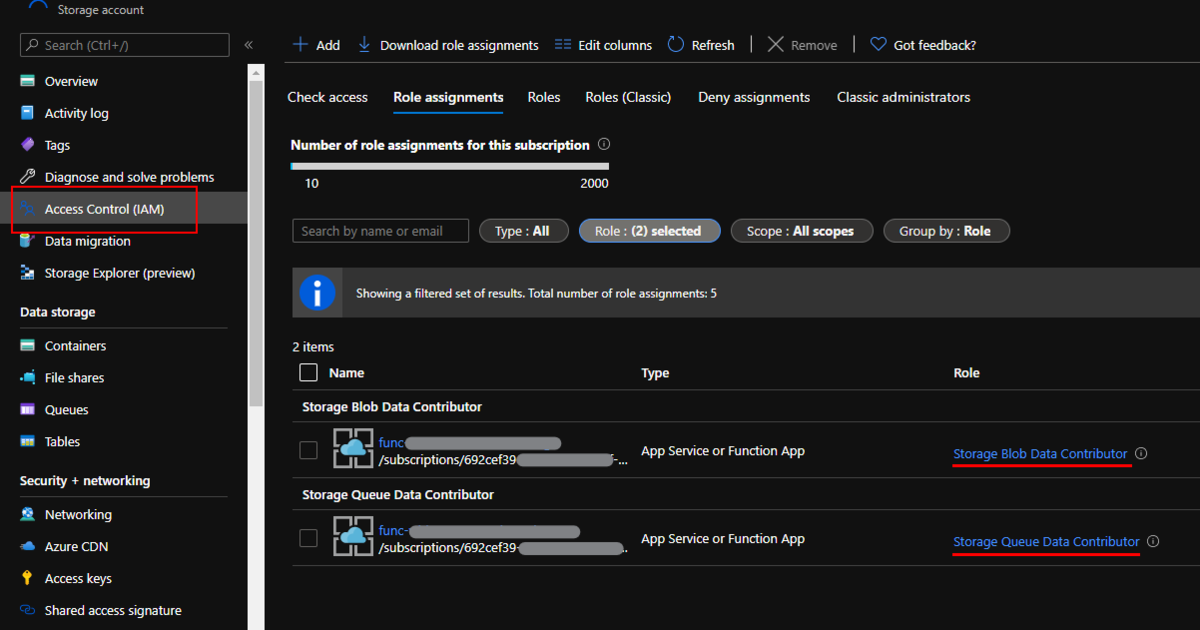
Task: Click the sidebar Search (Ctrl+/) box
Action: [125, 45]
